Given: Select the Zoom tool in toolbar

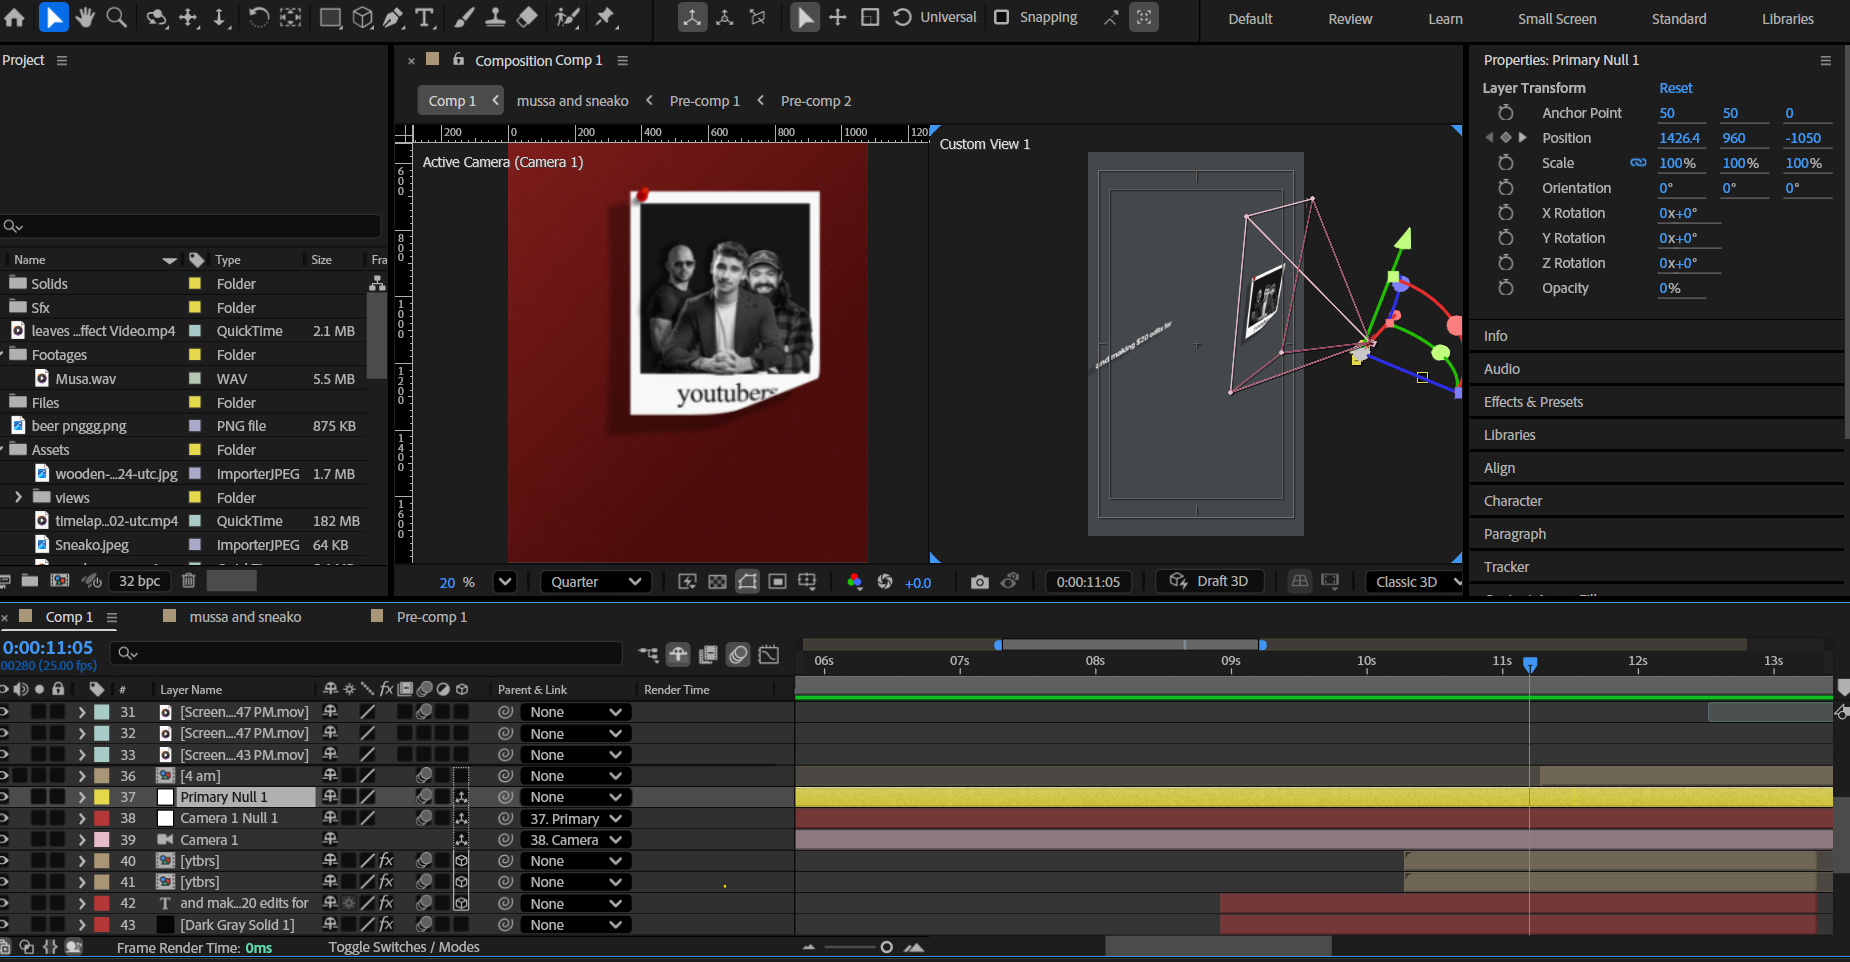Looking at the screenshot, I should coord(117,17).
